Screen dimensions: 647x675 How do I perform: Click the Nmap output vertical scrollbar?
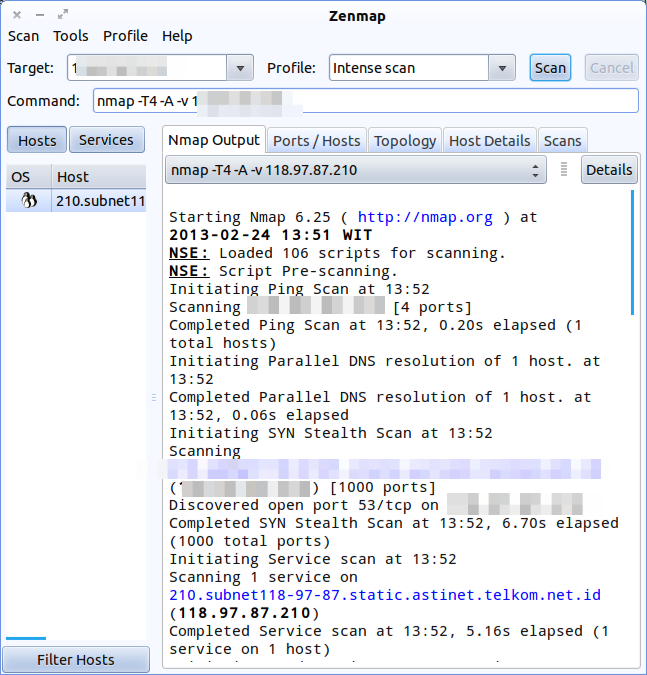point(632,253)
